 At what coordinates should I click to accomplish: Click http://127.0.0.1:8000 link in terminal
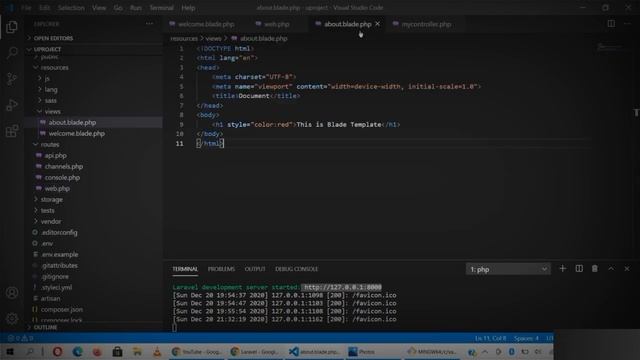(x=342, y=287)
